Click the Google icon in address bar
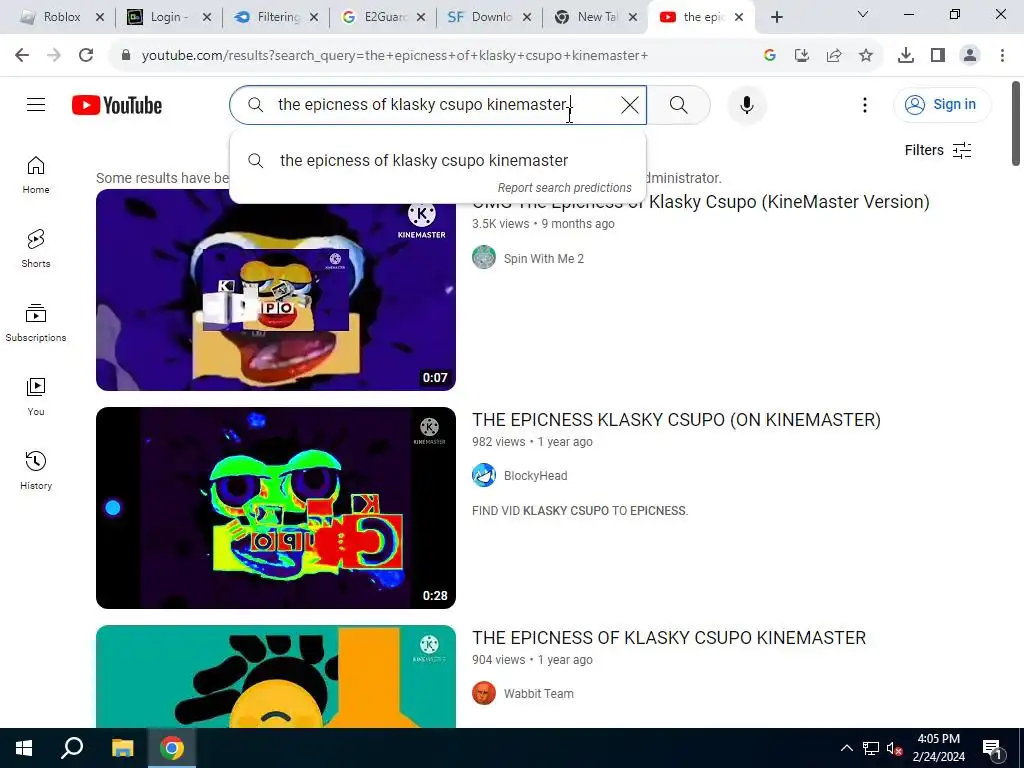Viewport: 1024px width, 768px height. [770, 56]
